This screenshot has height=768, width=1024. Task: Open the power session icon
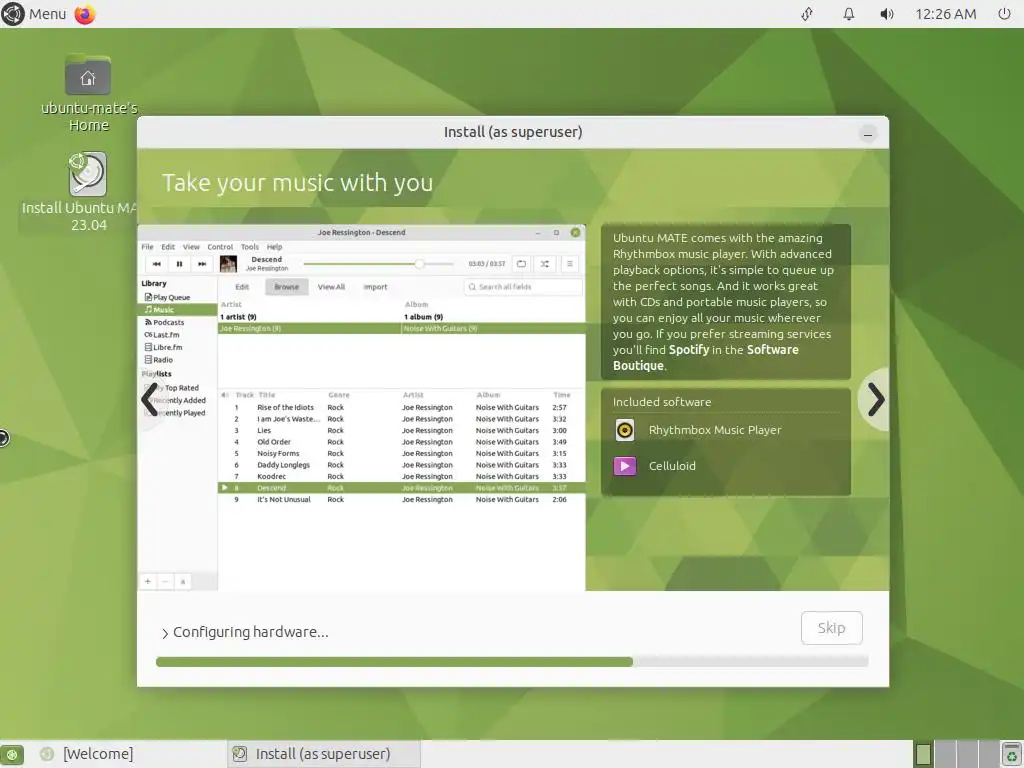click(x=1004, y=14)
